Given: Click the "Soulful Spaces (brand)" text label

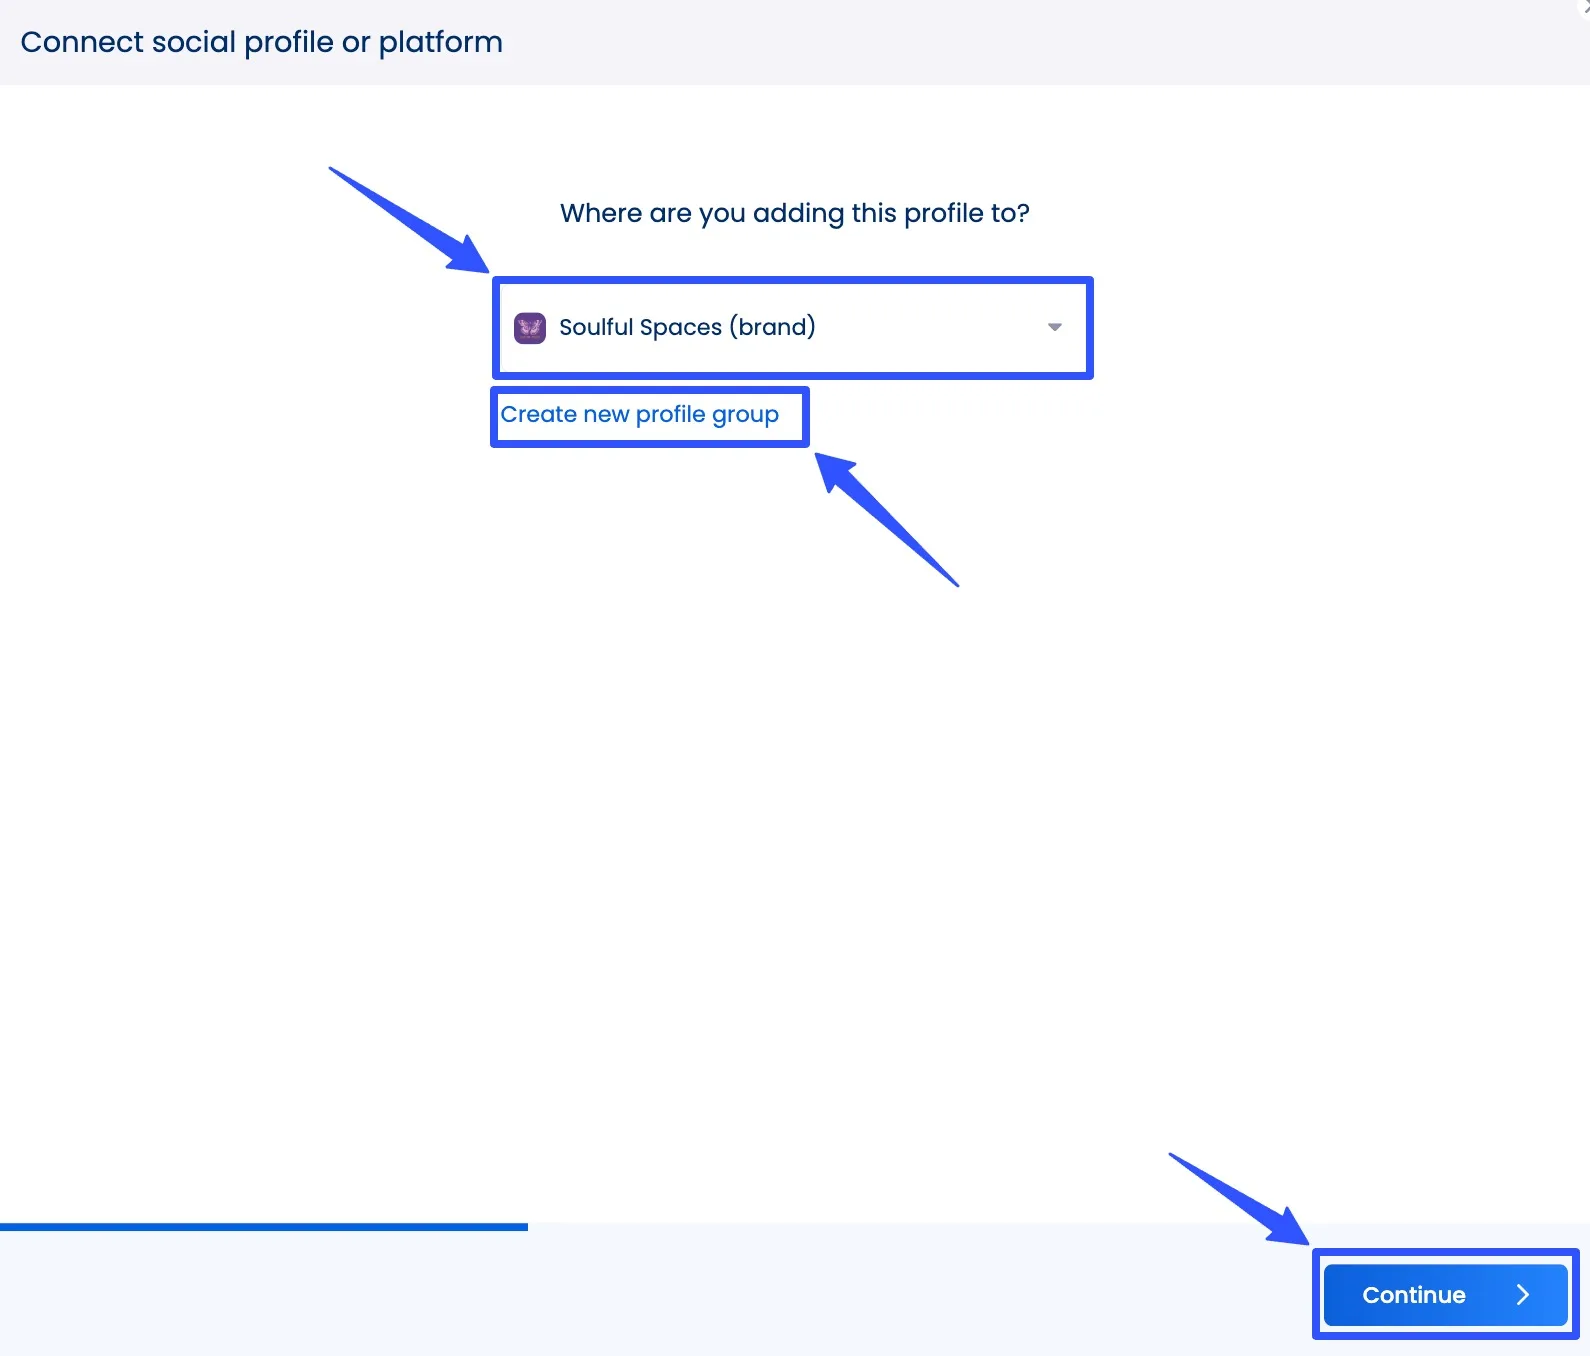Looking at the screenshot, I should coord(687,327).
